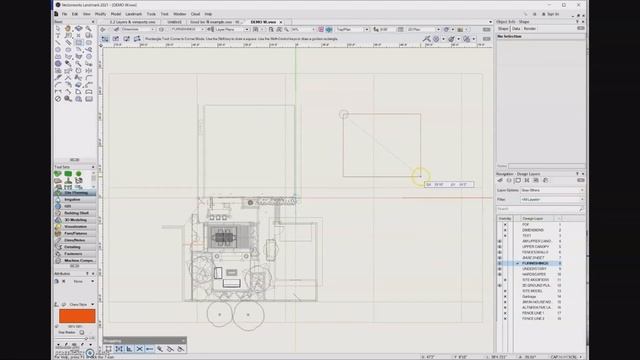Image resolution: width=640 pixels, height=360 pixels.
Task: Toggle Snap to Tangent in Snapping palette
Action: point(180,349)
